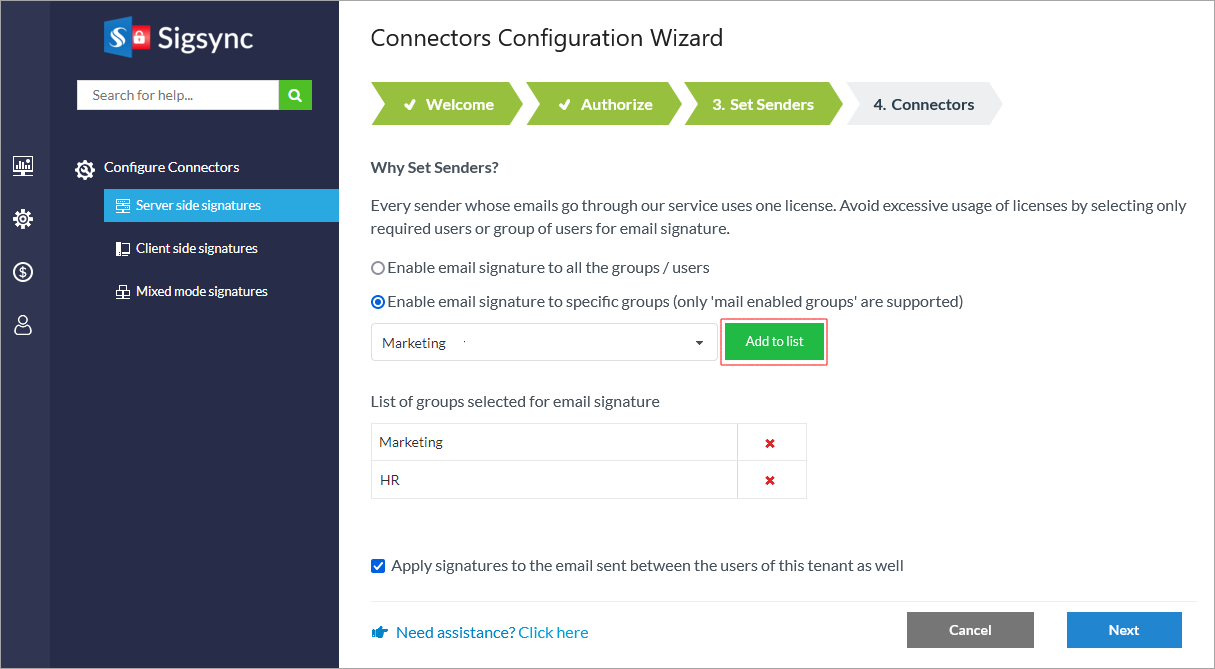Click the Sigsync logo
The image size is (1215, 669).
click(x=179, y=38)
